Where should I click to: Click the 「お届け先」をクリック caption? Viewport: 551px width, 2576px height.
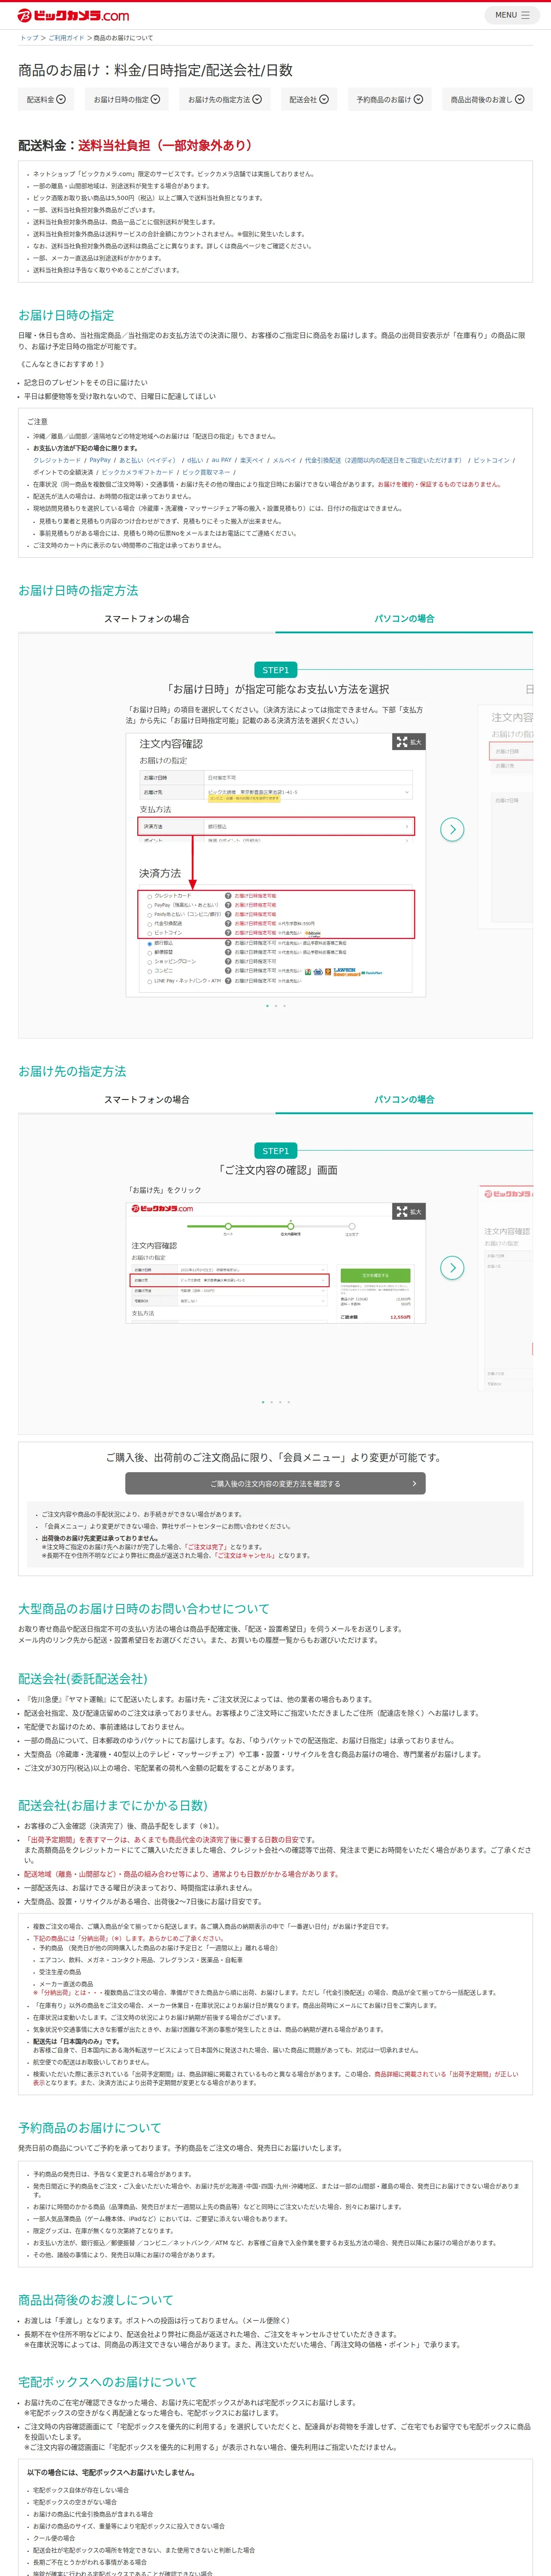(x=164, y=1190)
